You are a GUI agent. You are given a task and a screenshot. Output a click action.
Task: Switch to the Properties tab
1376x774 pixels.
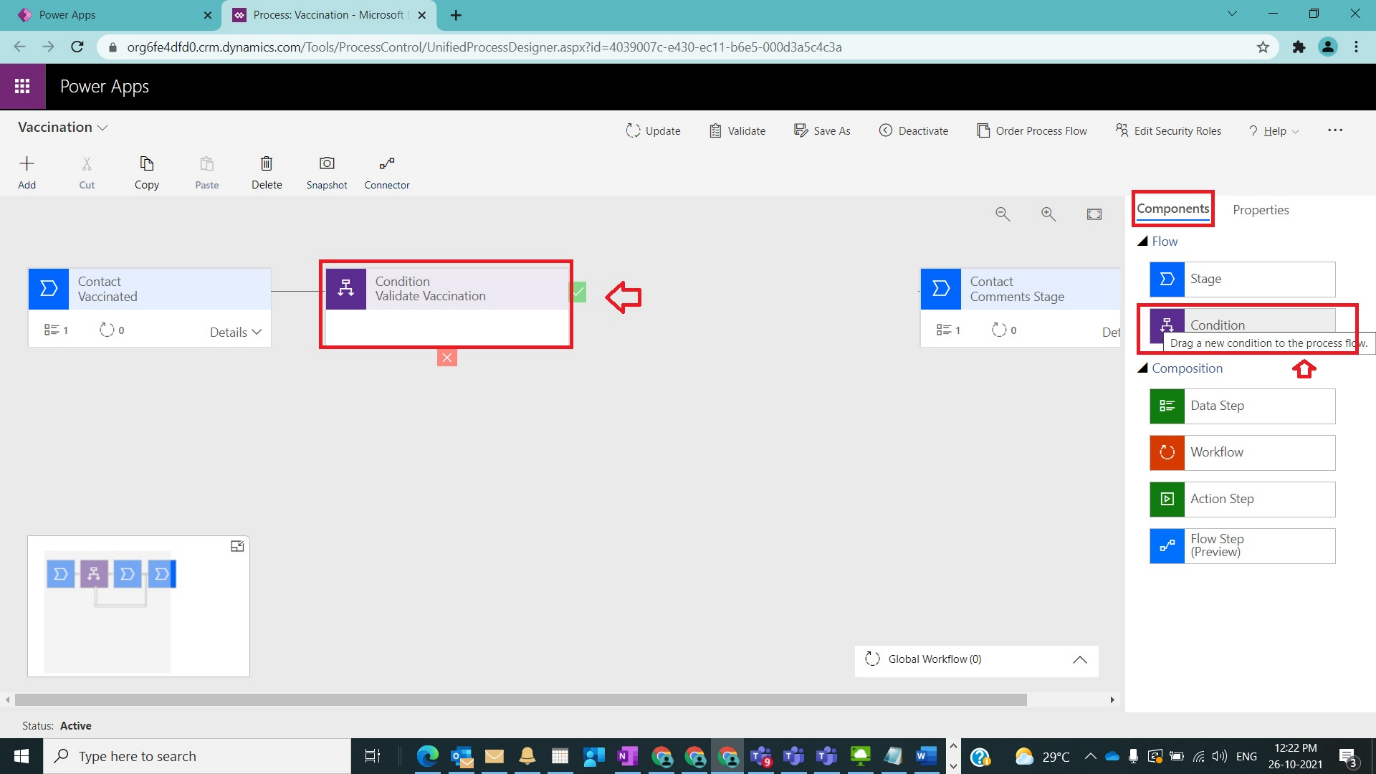(x=1261, y=210)
